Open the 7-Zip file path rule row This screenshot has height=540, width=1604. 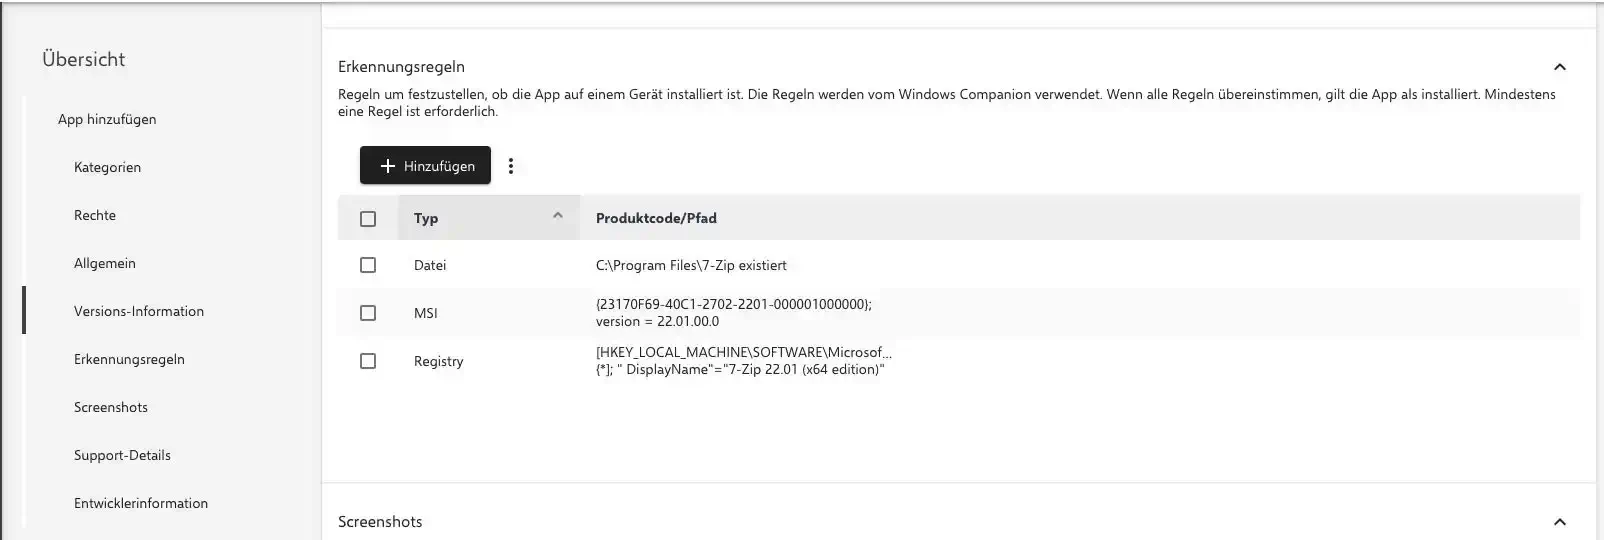pos(691,265)
